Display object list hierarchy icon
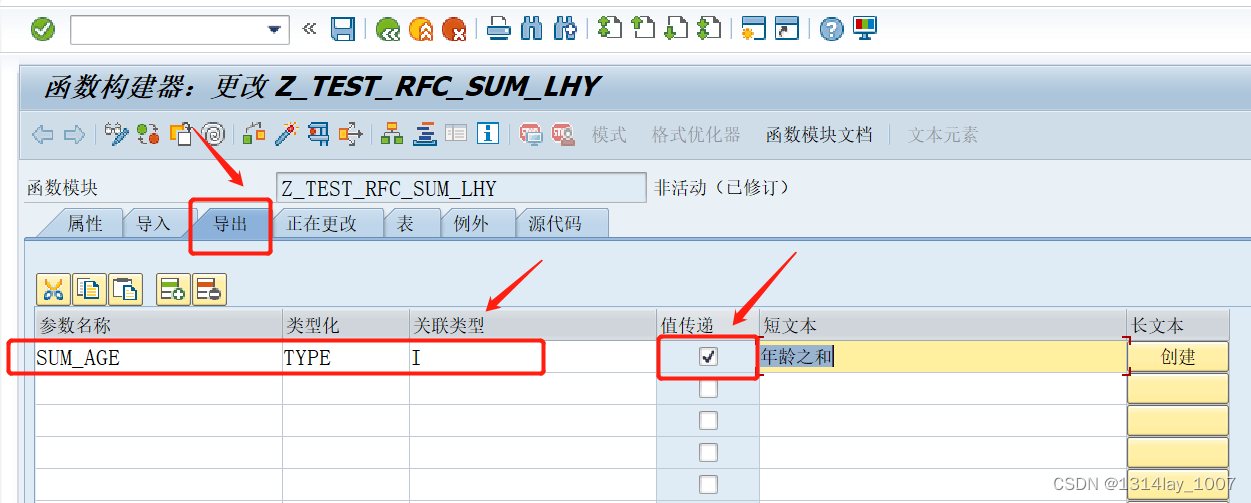 pos(393,134)
